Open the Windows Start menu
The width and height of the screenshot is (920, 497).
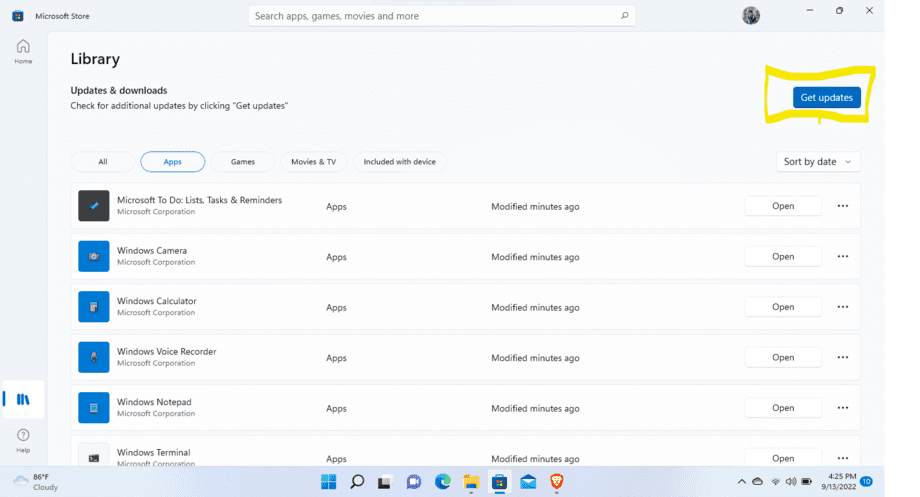tap(329, 482)
